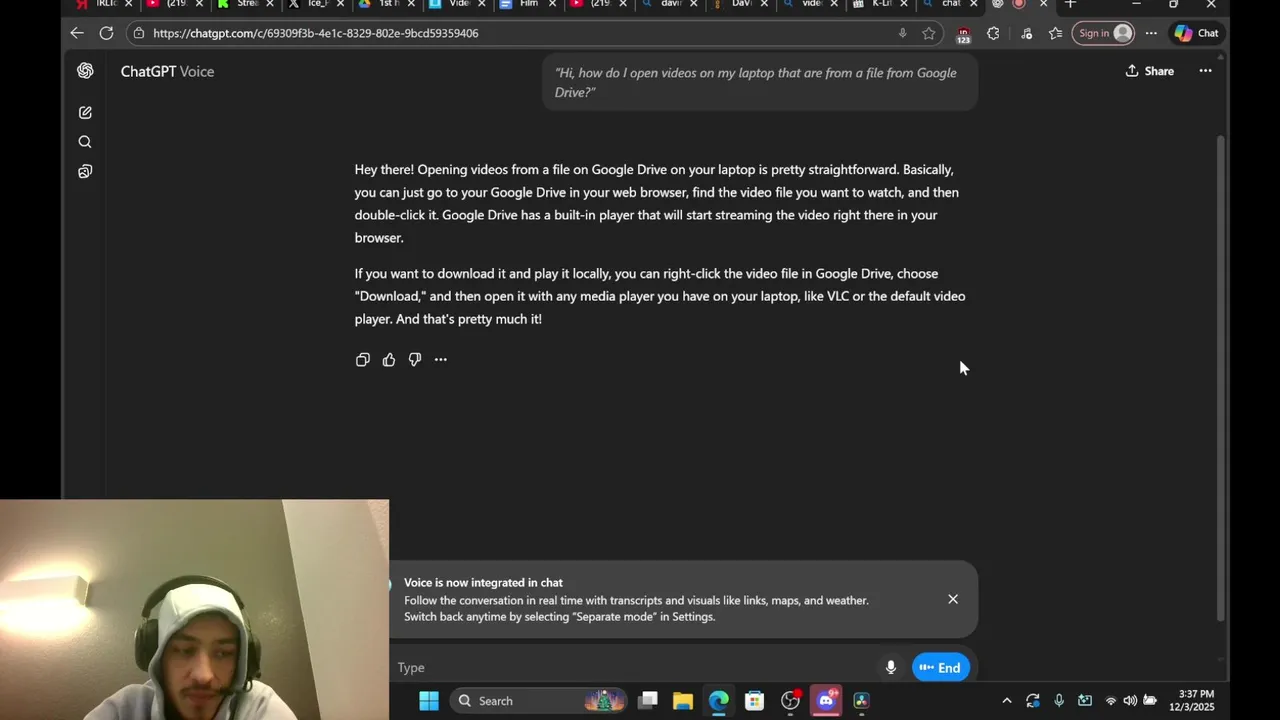Open the browser favorites list icon
This screenshot has height=720, width=1280.
1055,33
